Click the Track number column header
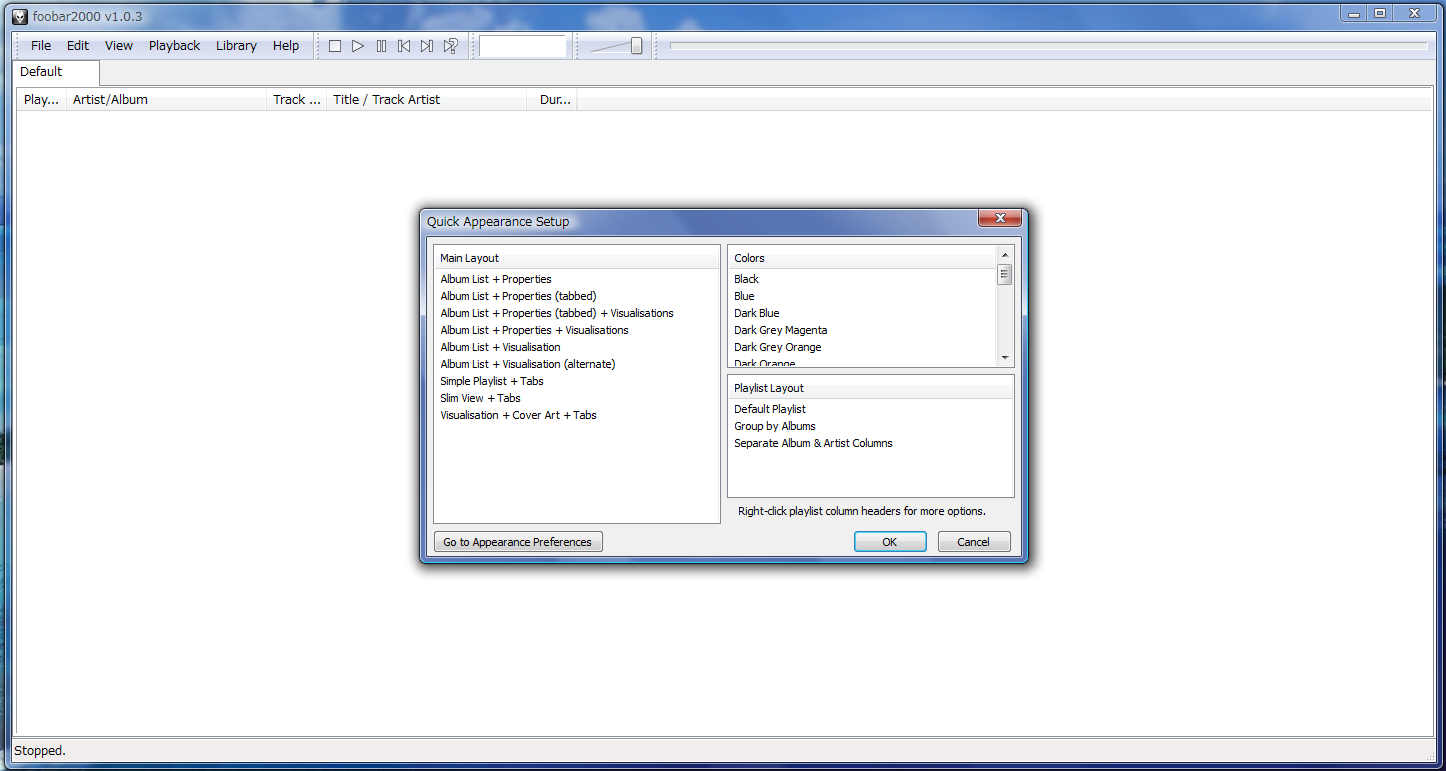The height and width of the screenshot is (771, 1446). [297, 100]
